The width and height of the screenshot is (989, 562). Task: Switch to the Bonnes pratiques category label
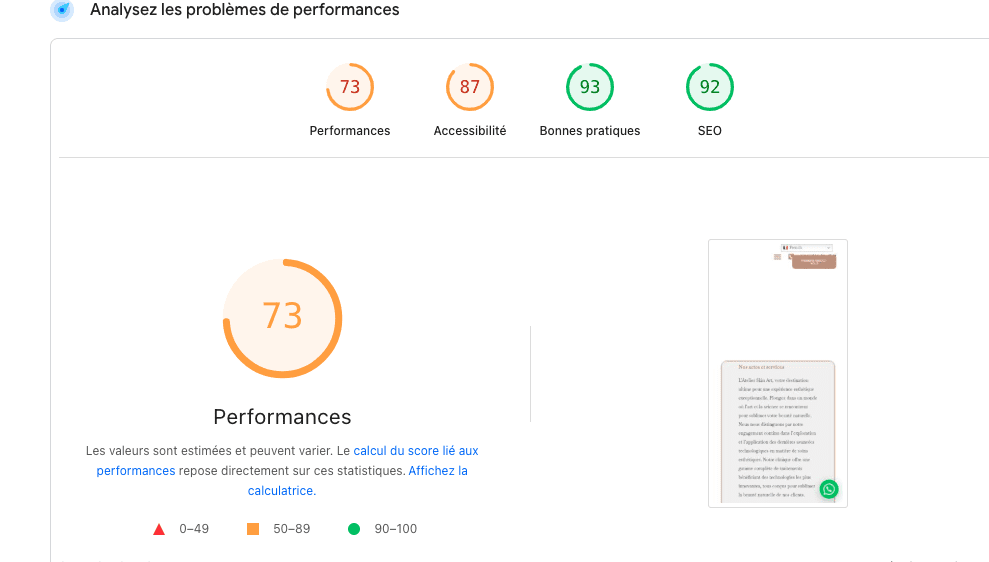[590, 131]
